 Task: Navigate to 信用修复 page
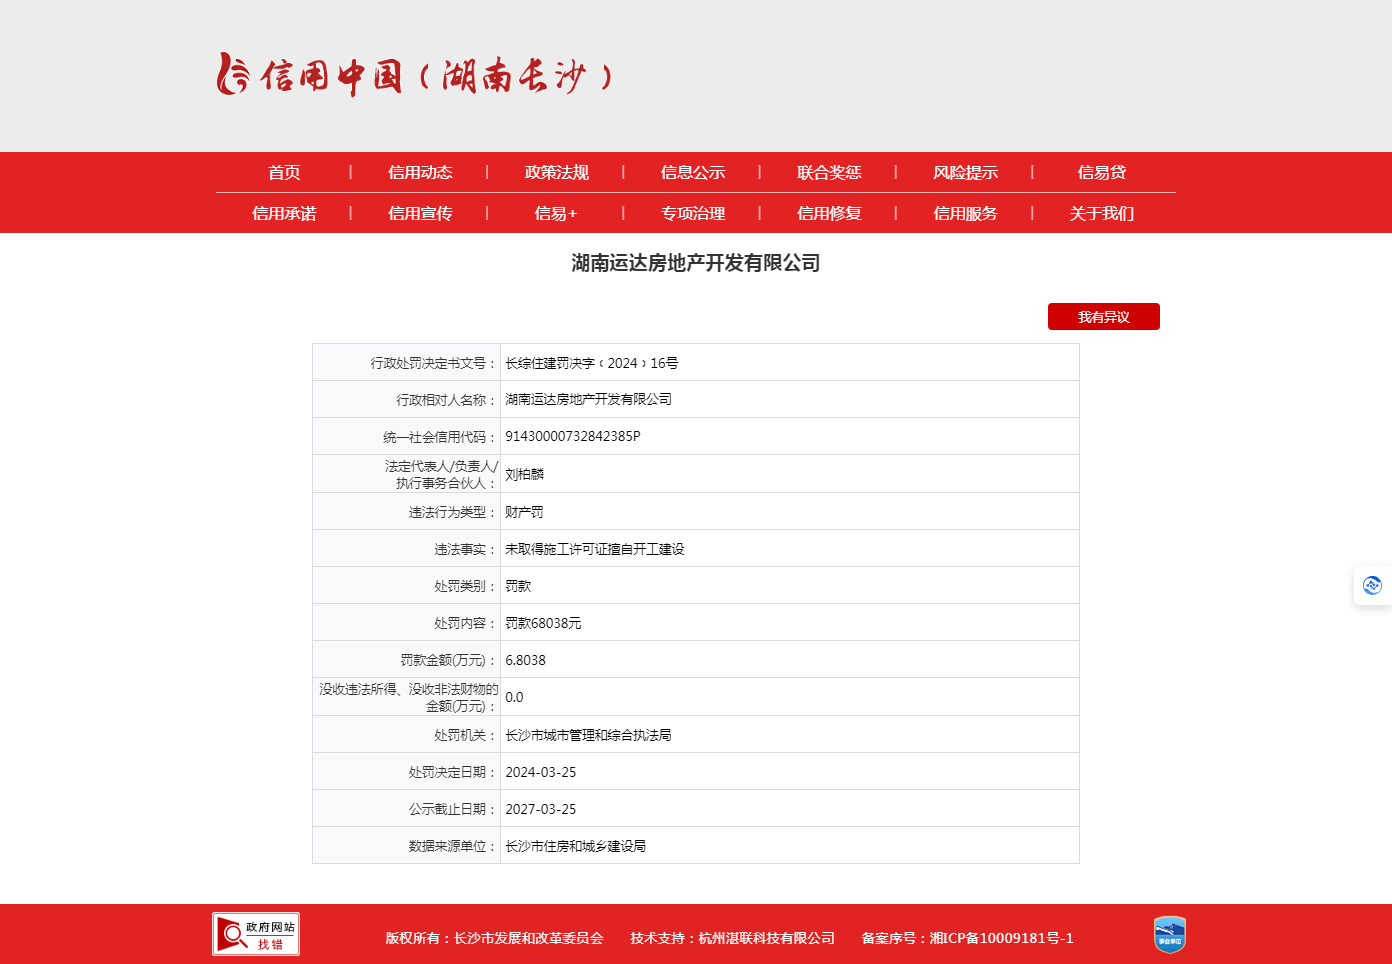coord(828,214)
